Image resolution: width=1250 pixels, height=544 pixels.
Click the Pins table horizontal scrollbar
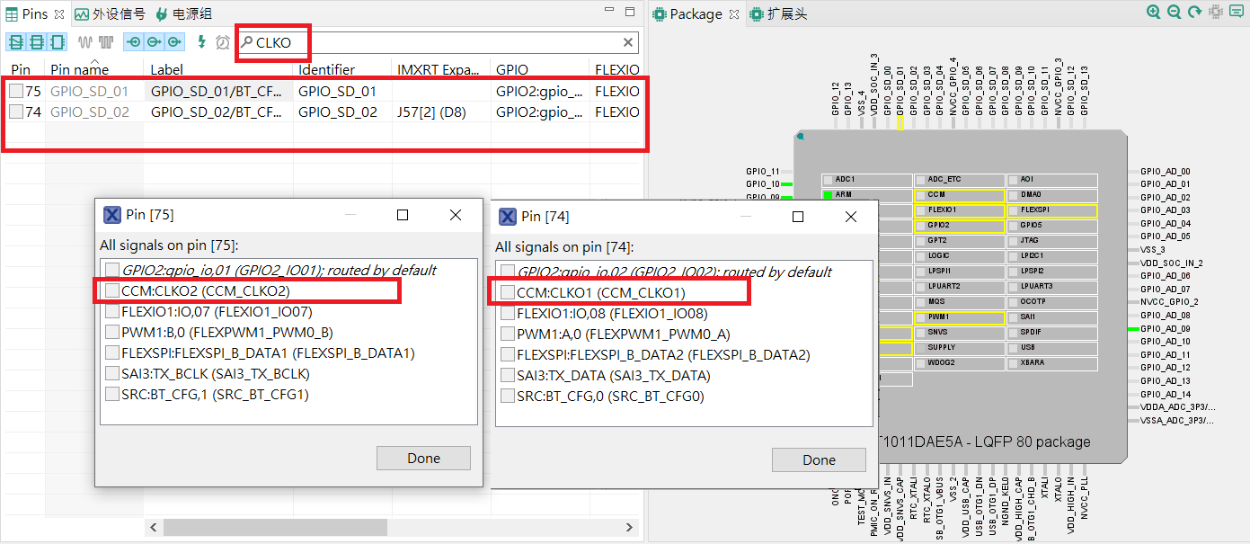(x=275, y=527)
